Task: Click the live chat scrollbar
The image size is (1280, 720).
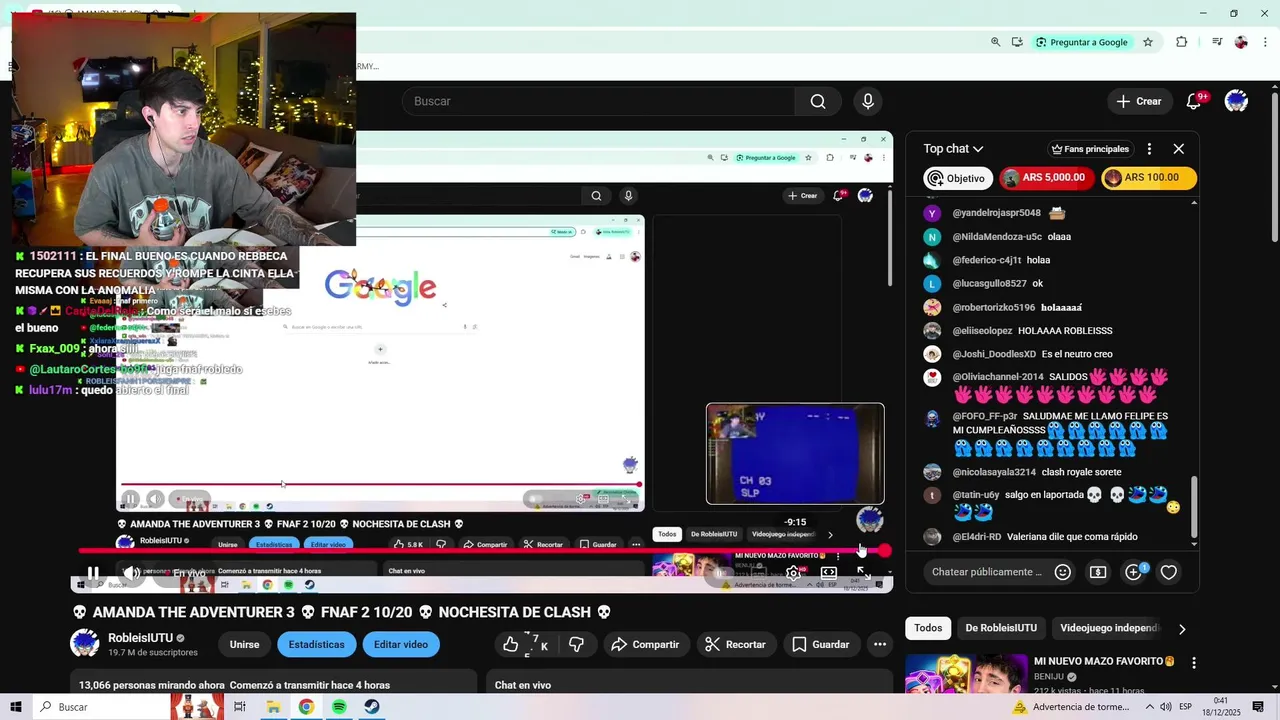Action: [x=1194, y=511]
